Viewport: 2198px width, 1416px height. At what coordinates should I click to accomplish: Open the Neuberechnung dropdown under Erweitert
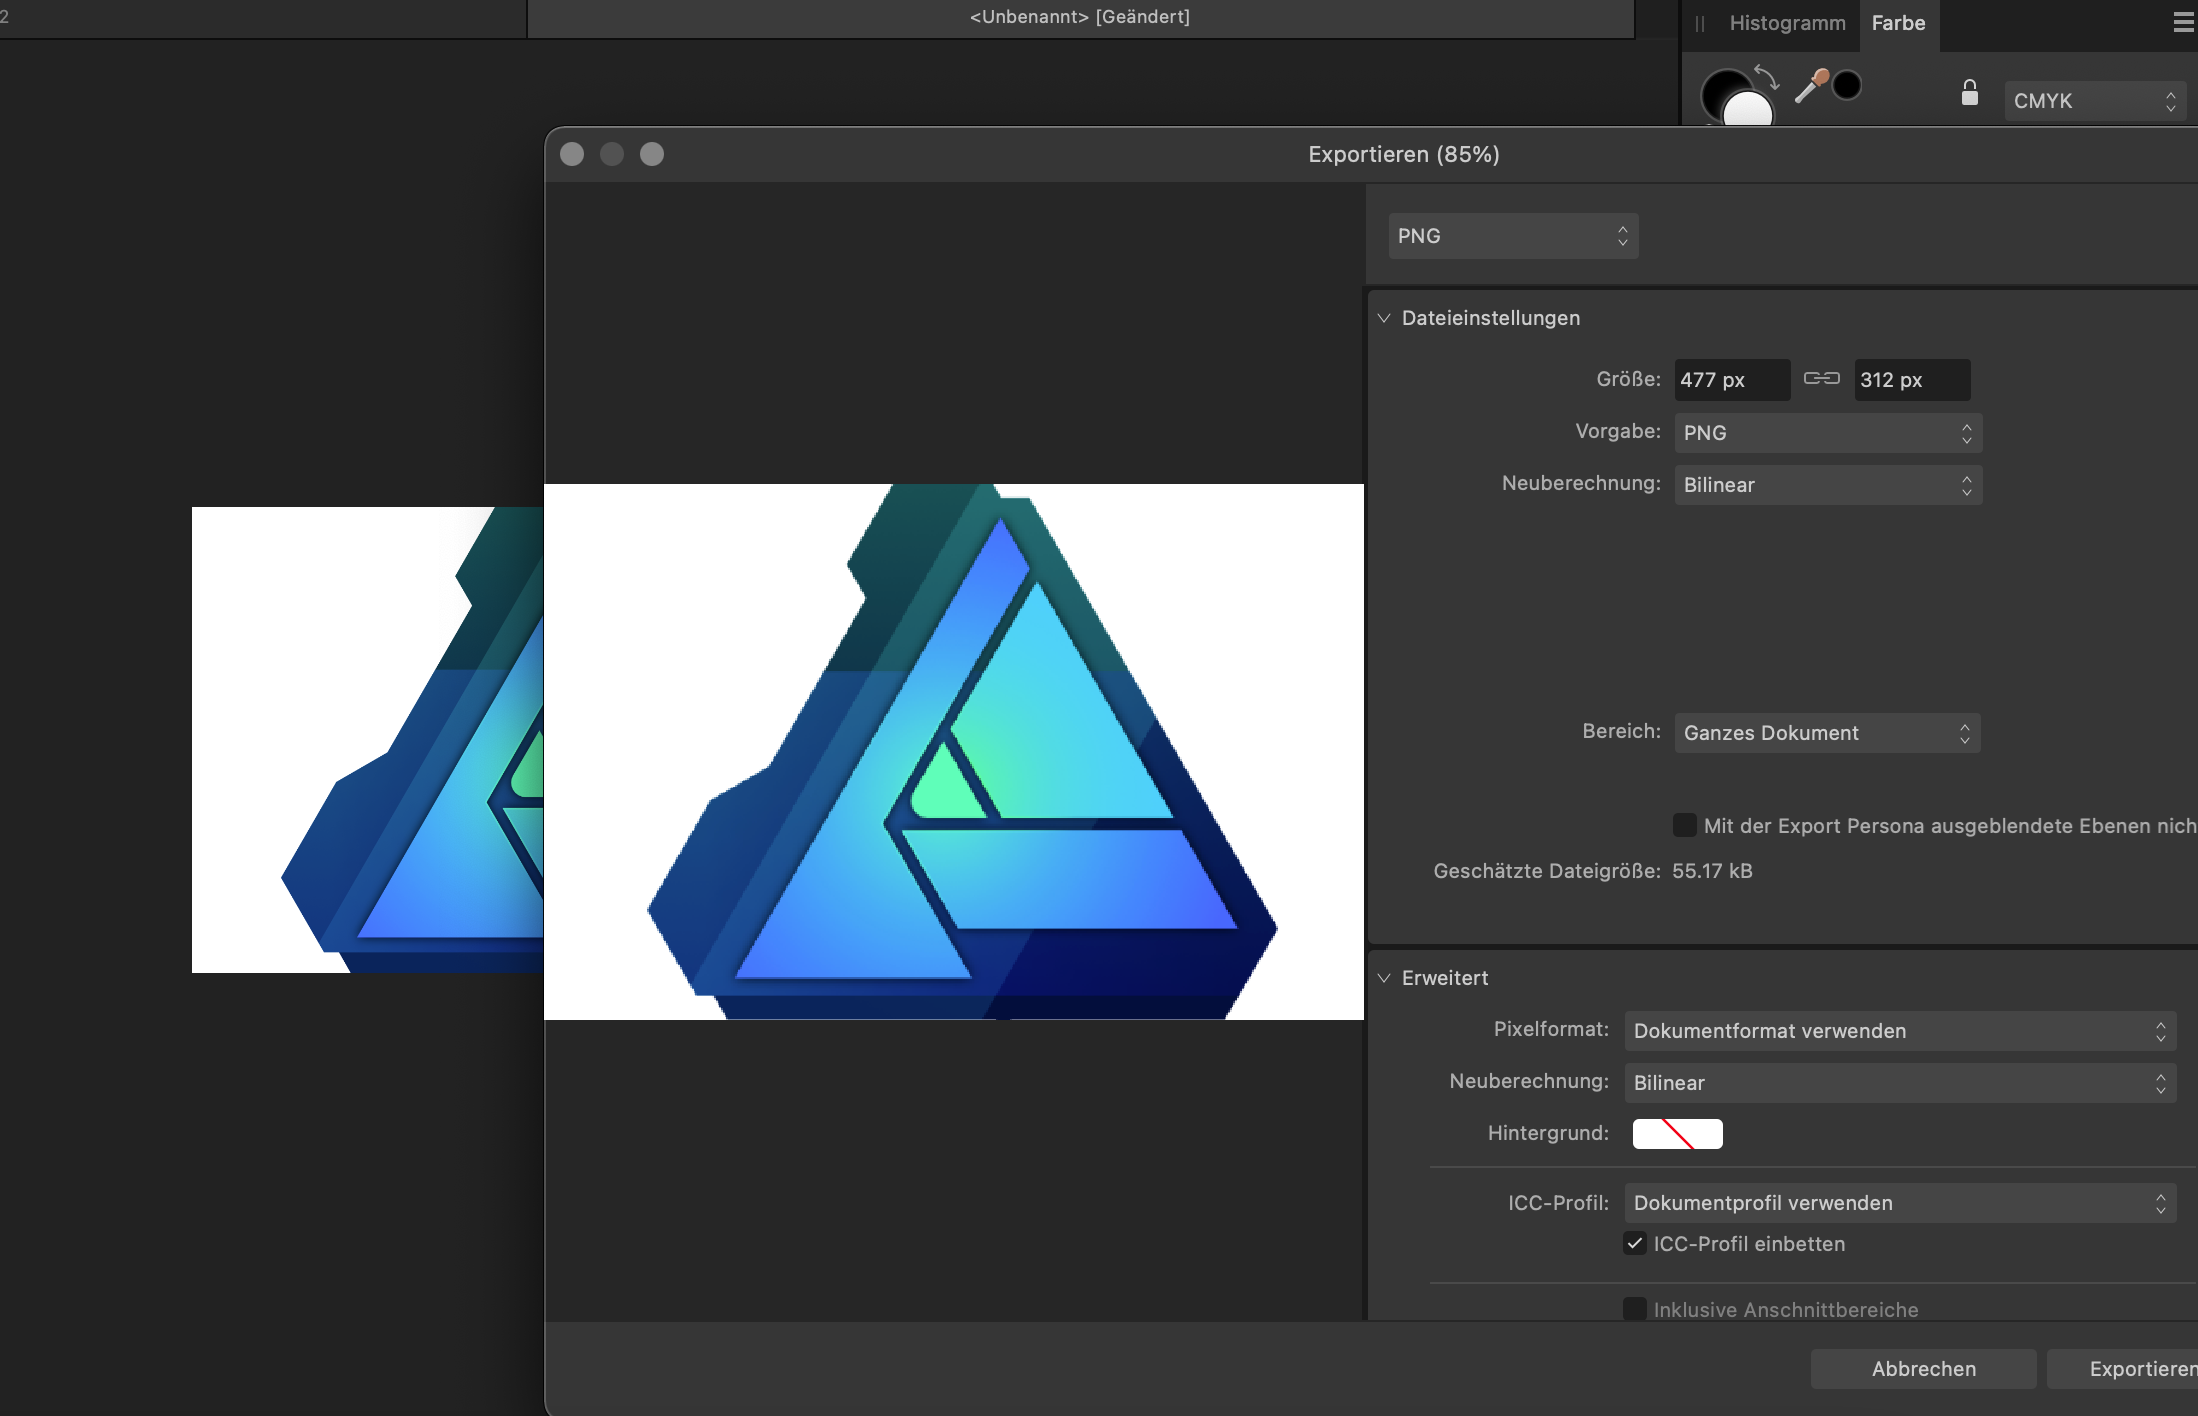[x=1900, y=1083]
